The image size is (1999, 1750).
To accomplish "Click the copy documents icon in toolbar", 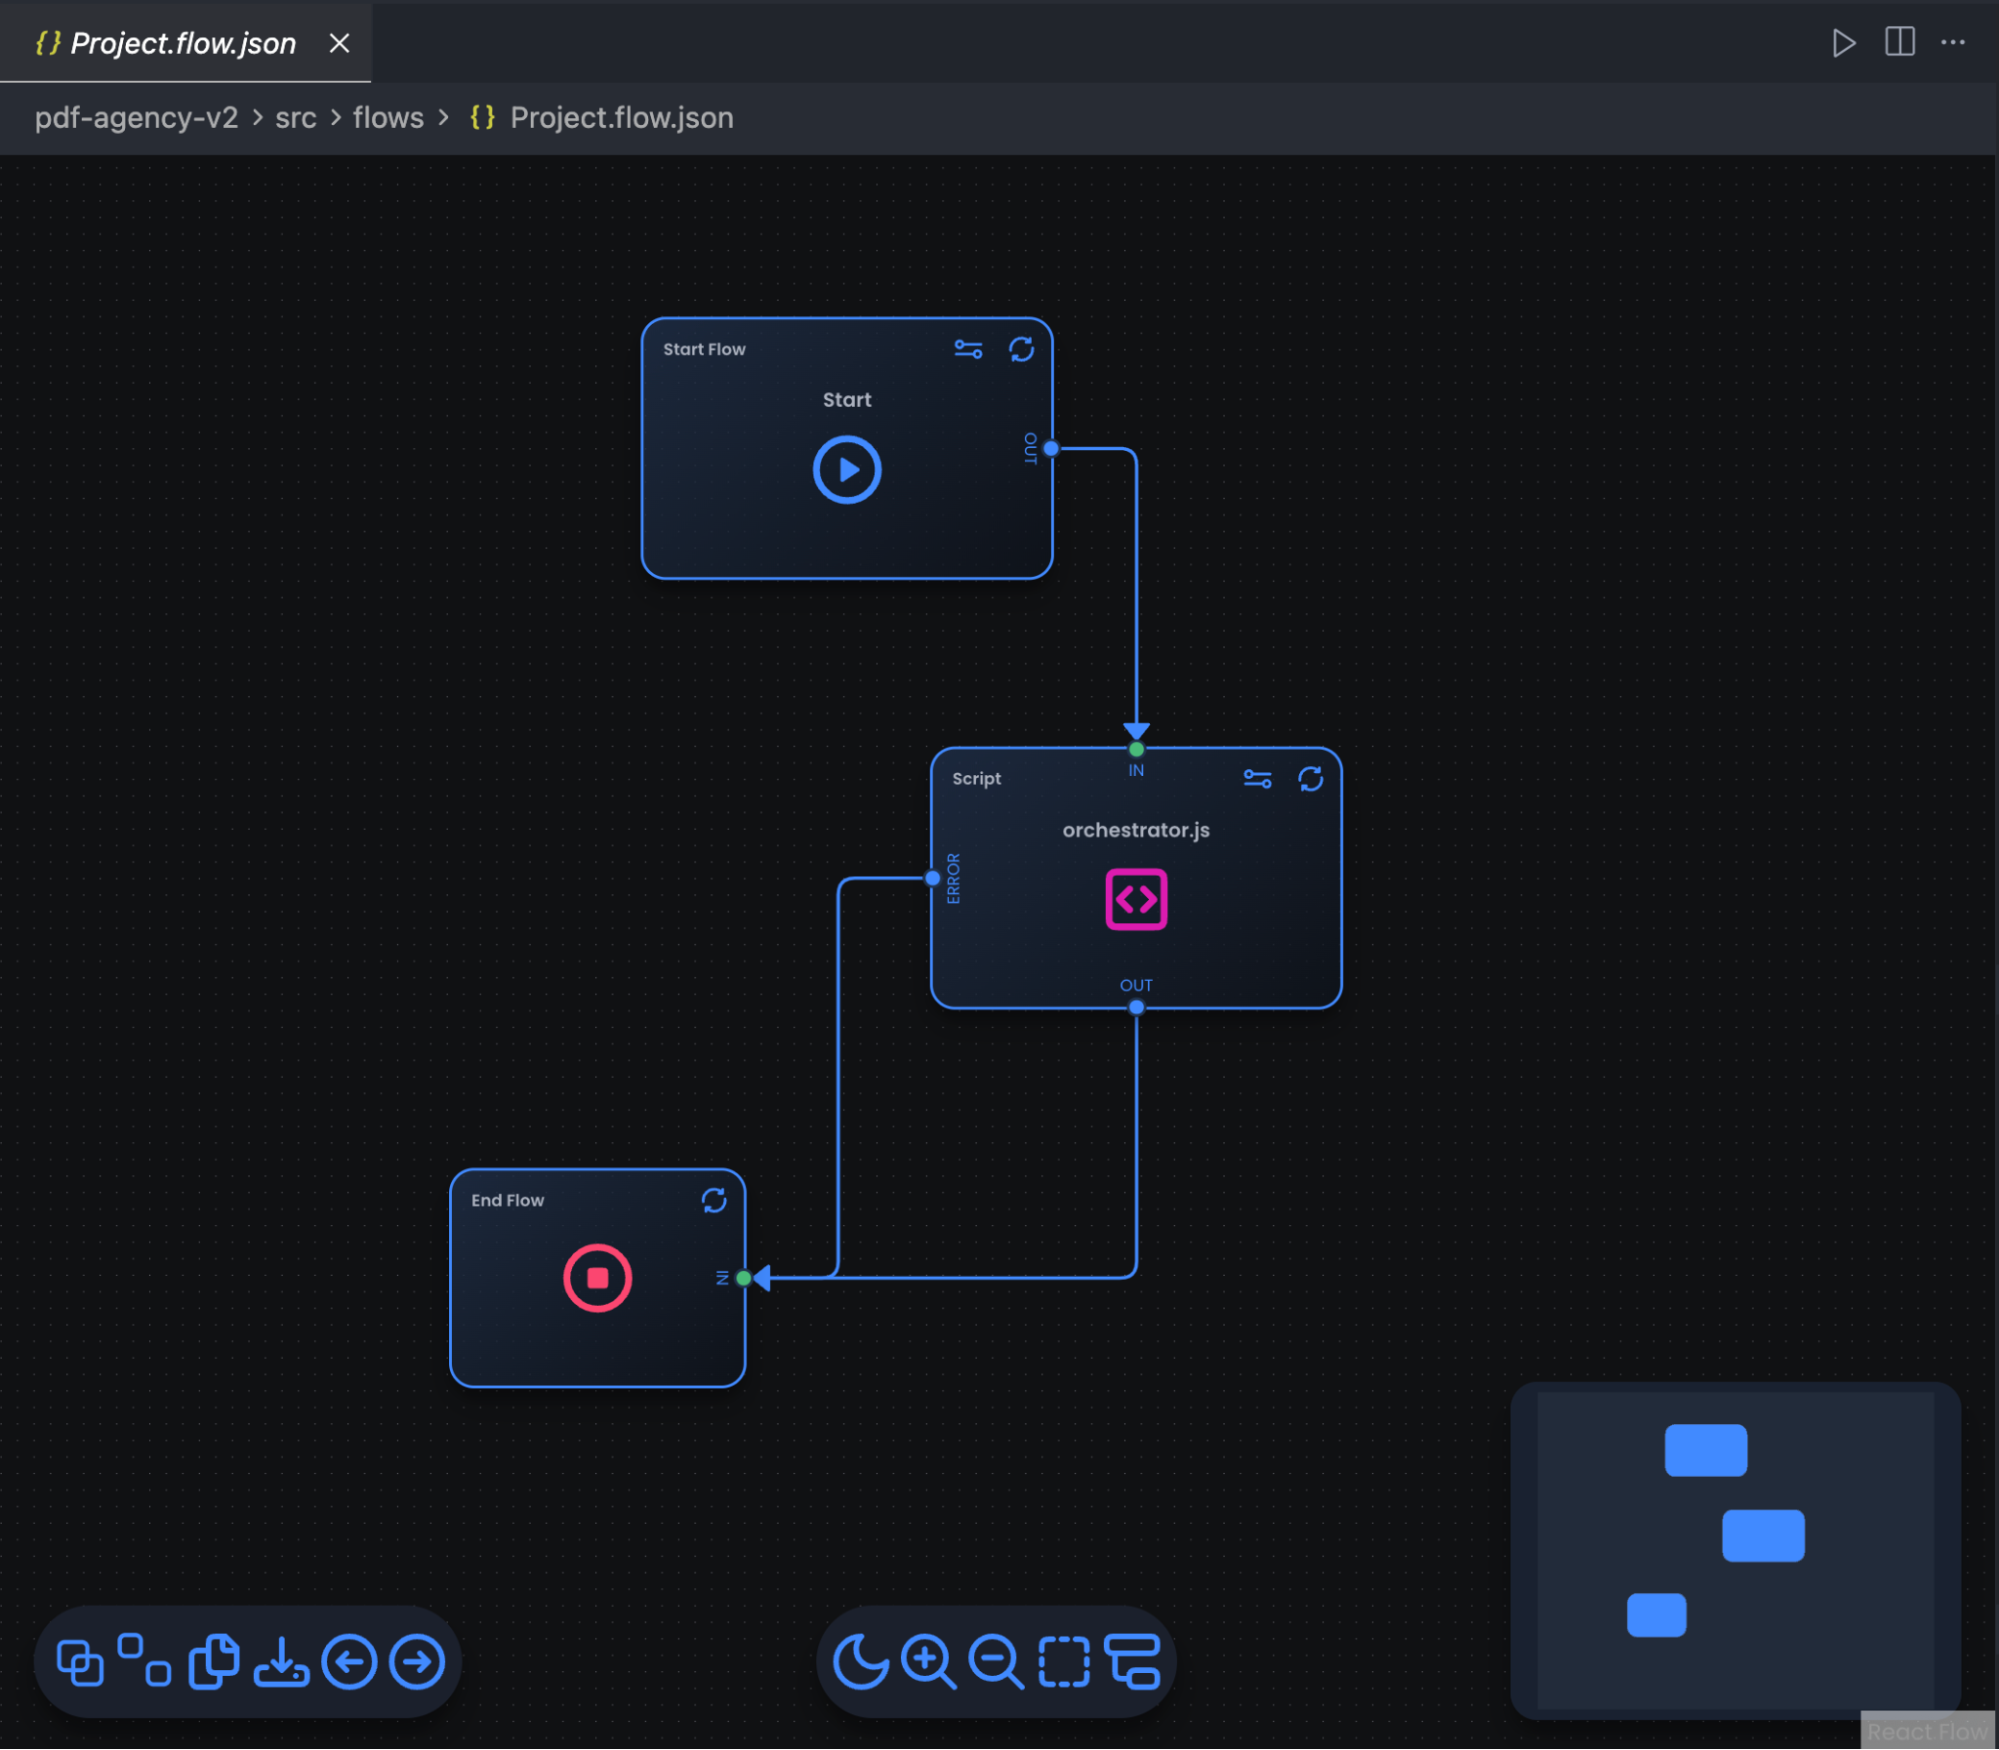I will [x=214, y=1662].
